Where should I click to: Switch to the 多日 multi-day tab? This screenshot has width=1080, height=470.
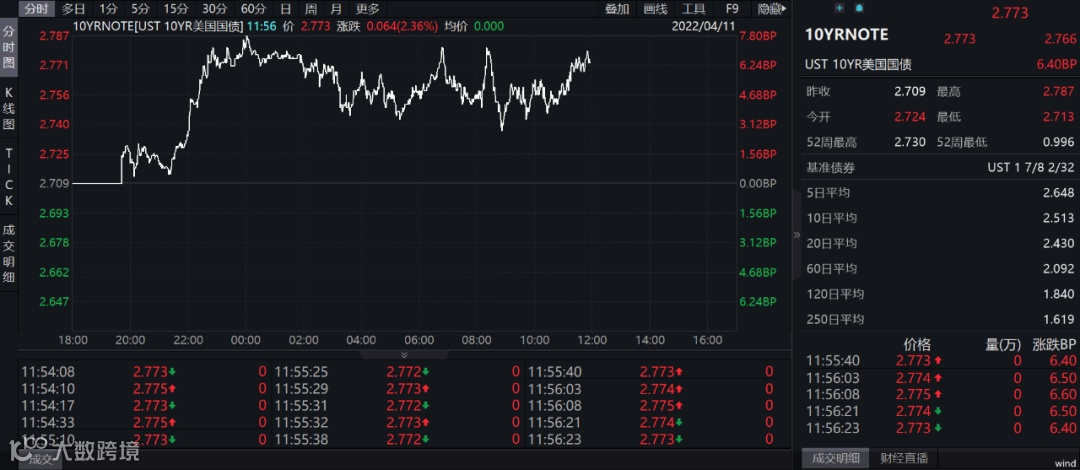[73, 9]
